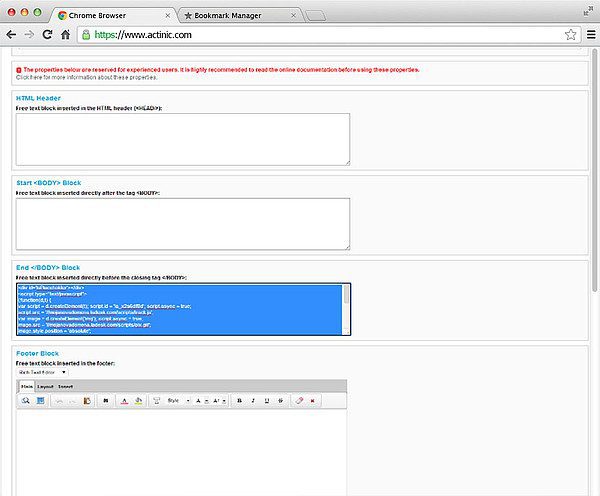Click the Italic formatting icon
The image size is (600, 496).
click(x=253, y=400)
